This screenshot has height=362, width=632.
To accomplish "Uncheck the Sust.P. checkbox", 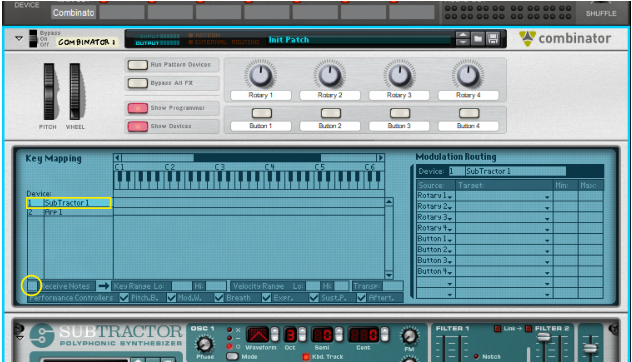I will click(x=314, y=298).
